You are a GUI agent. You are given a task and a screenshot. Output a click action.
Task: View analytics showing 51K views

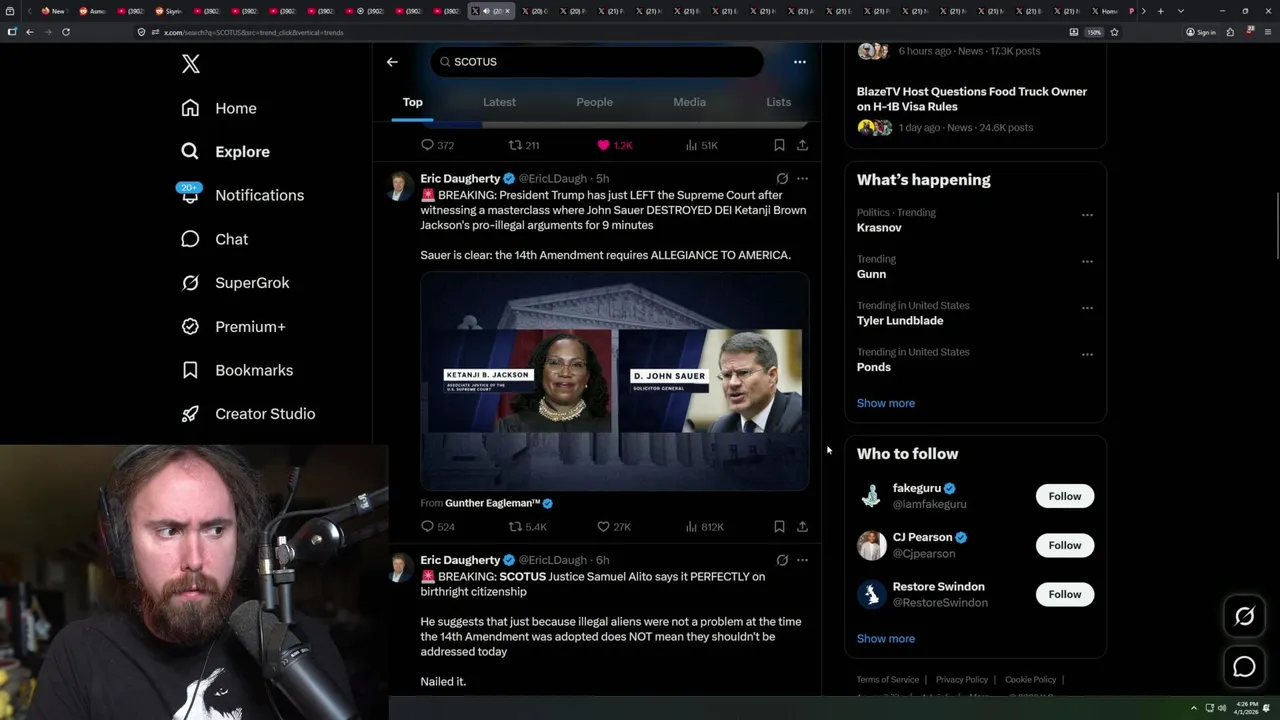[x=701, y=145]
